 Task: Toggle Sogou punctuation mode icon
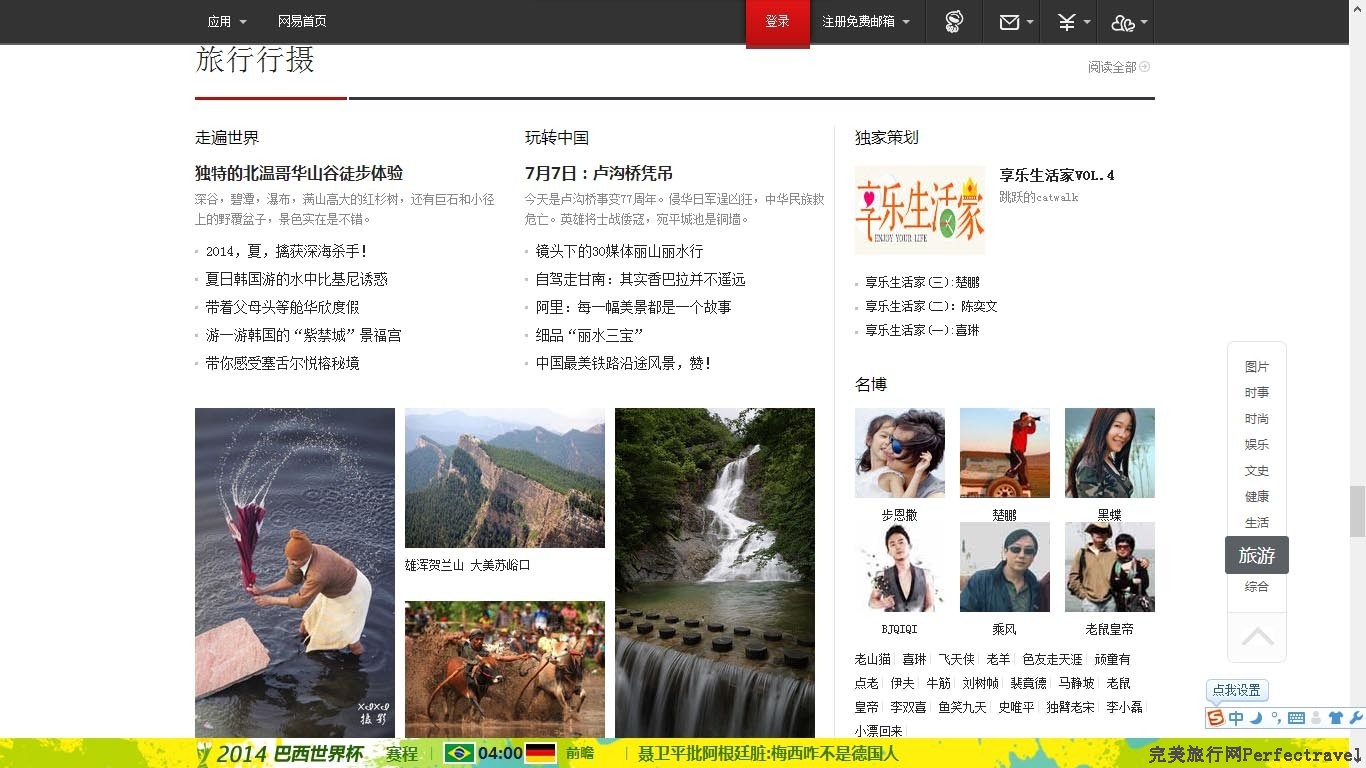(x=1275, y=718)
